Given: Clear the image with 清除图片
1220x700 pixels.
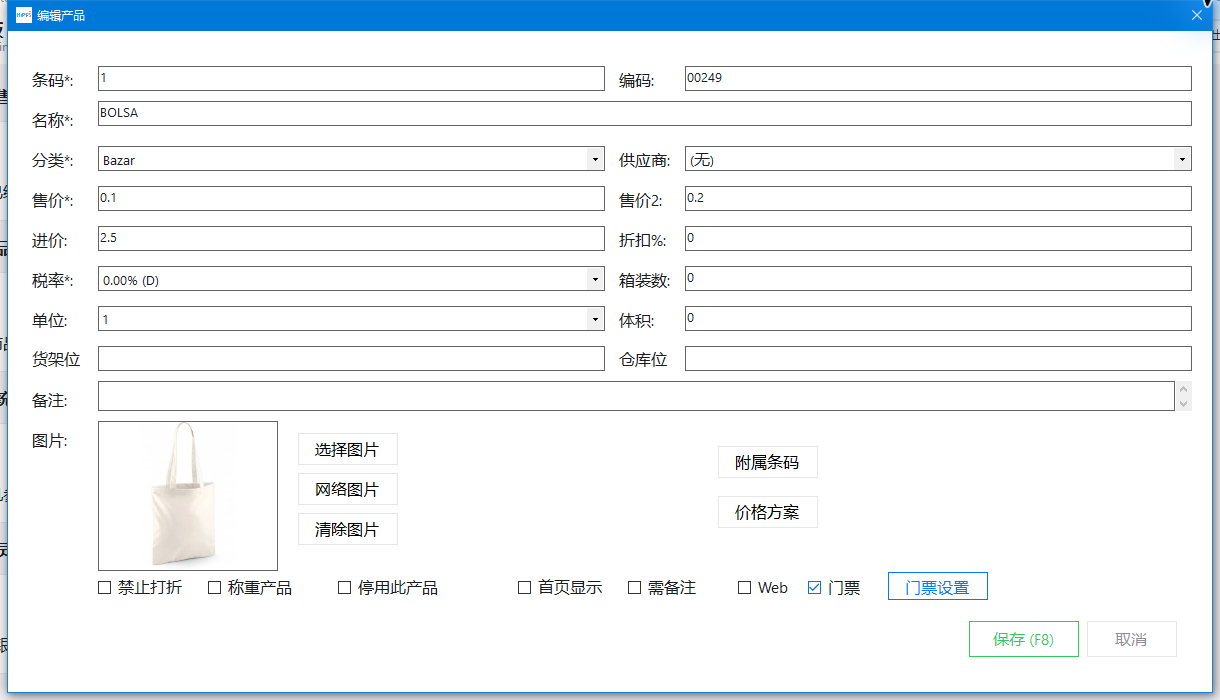Looking at the screenshot, I should (348, 529).
